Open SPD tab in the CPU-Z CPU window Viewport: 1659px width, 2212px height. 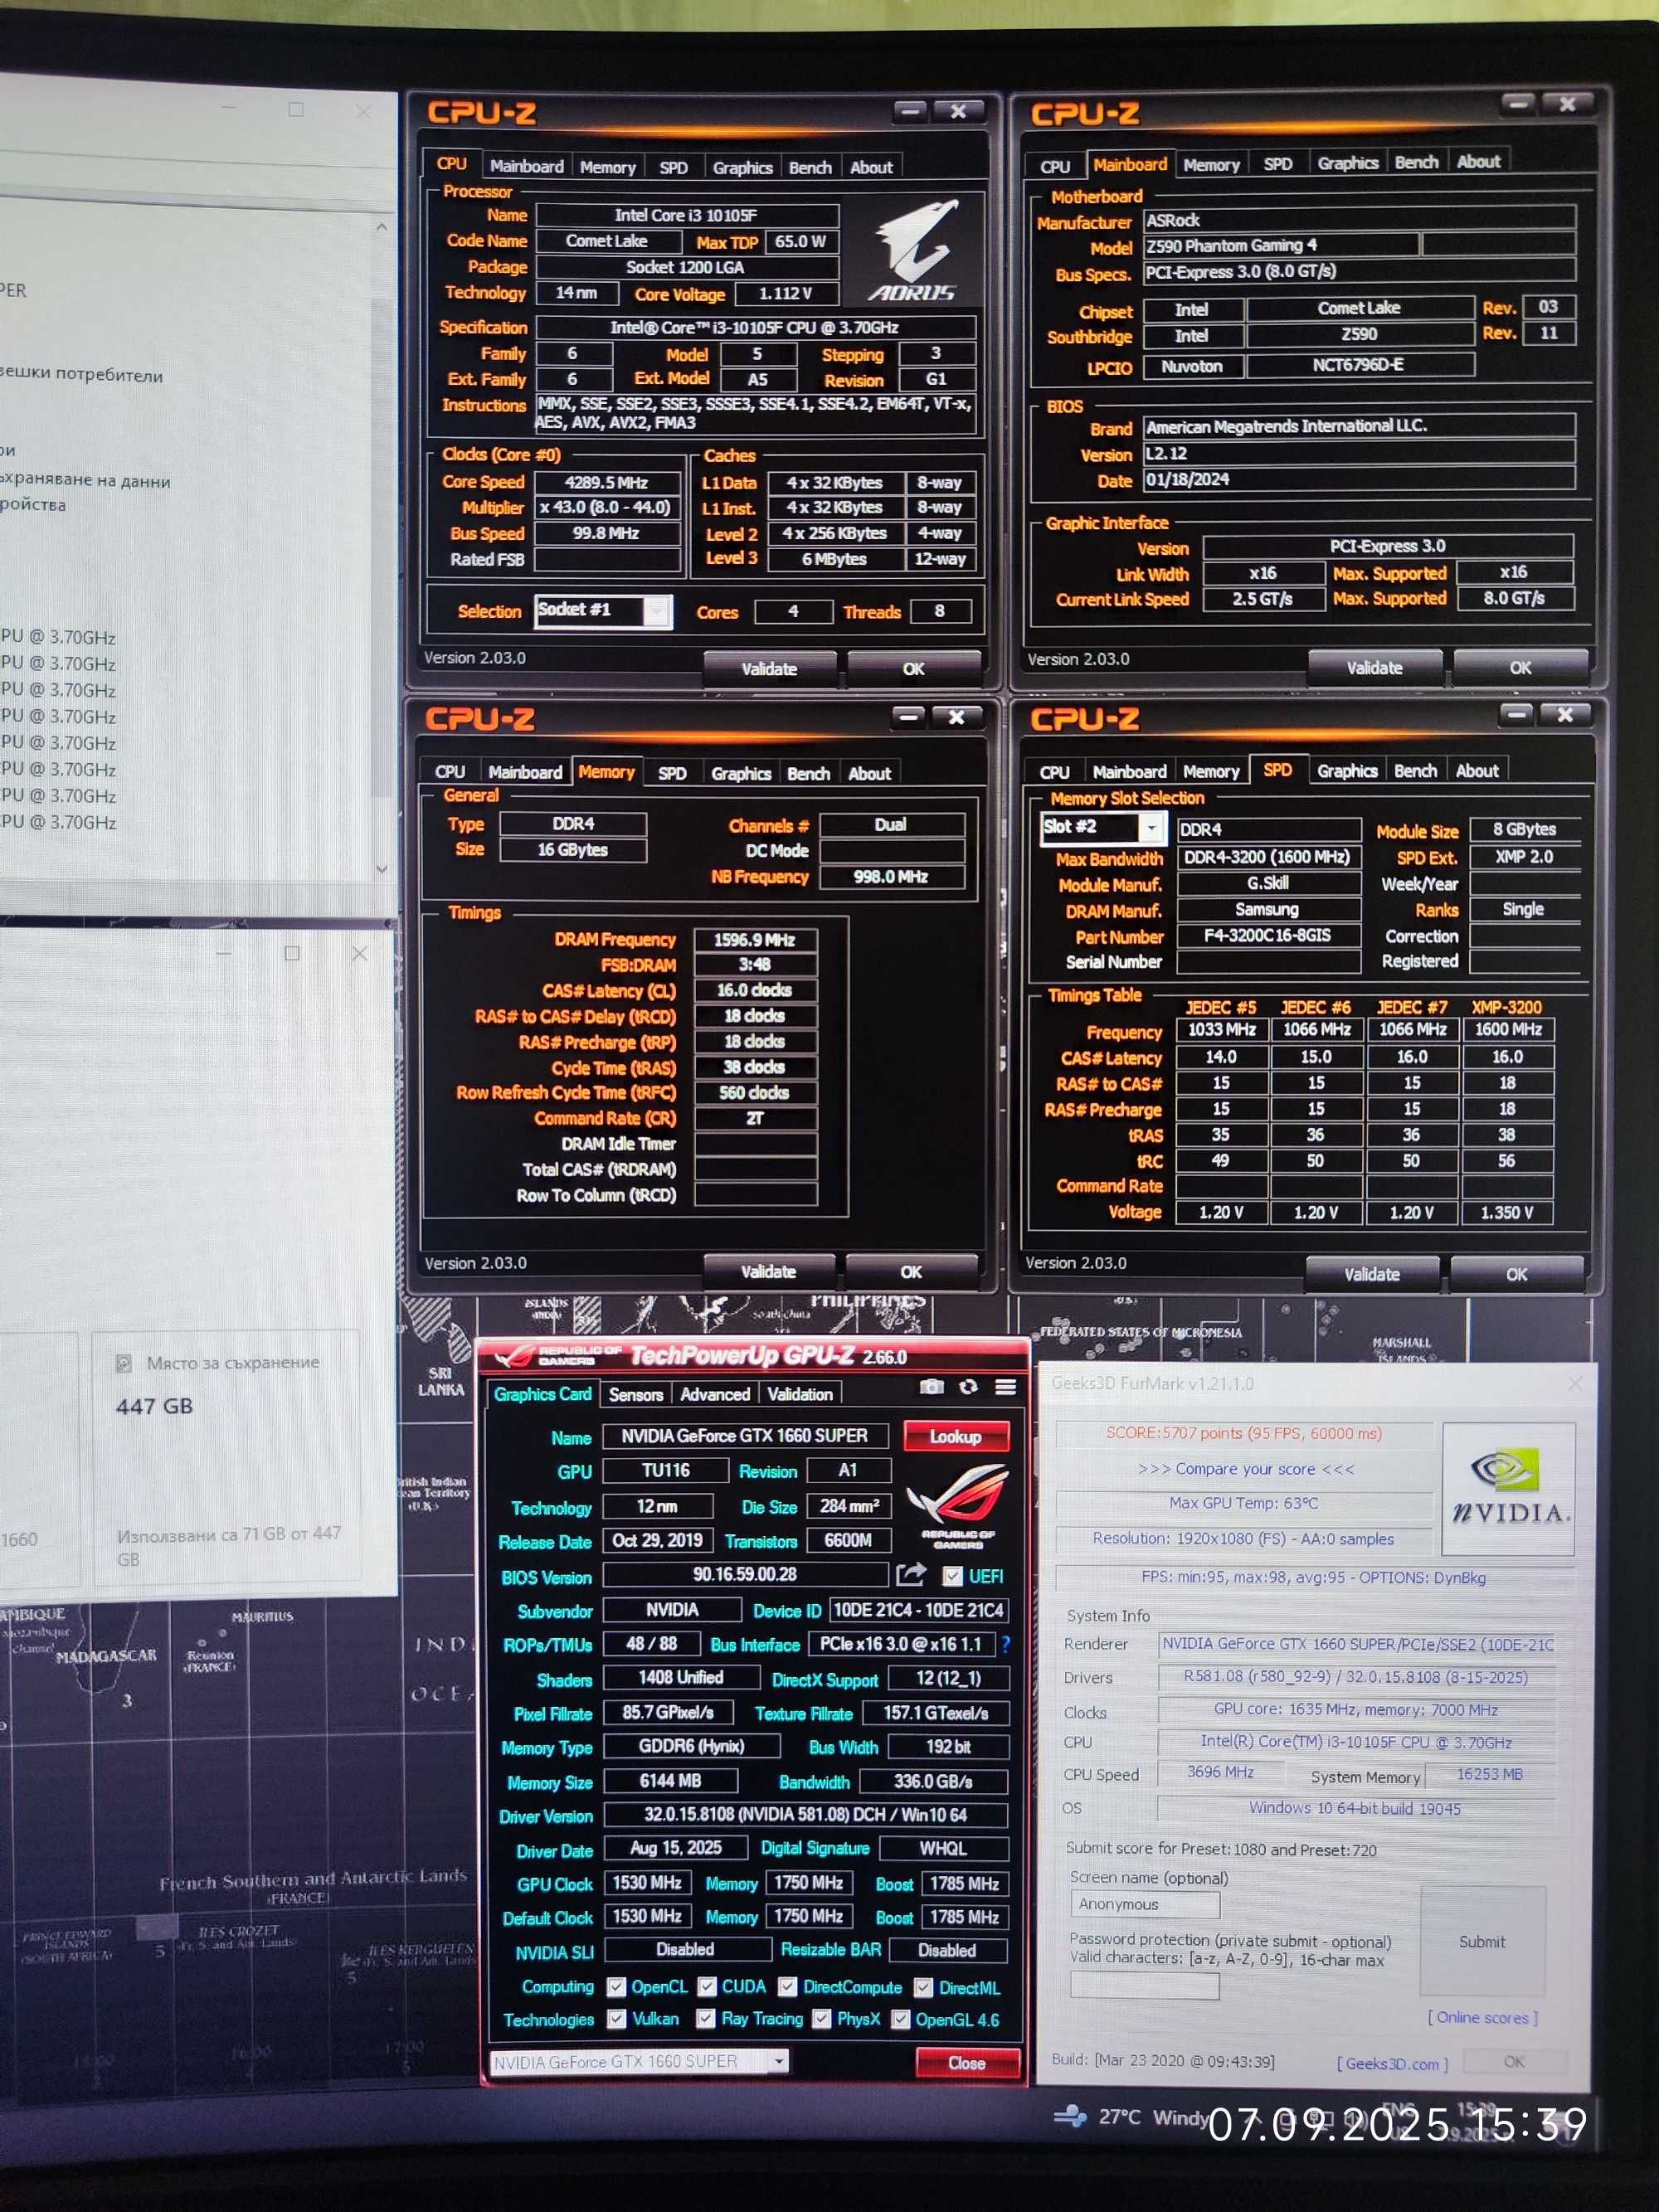(673, 167)
